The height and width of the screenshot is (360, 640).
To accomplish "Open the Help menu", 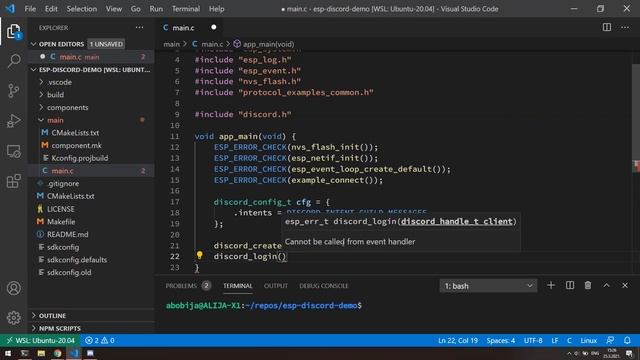I will click(x=216, y=9).
